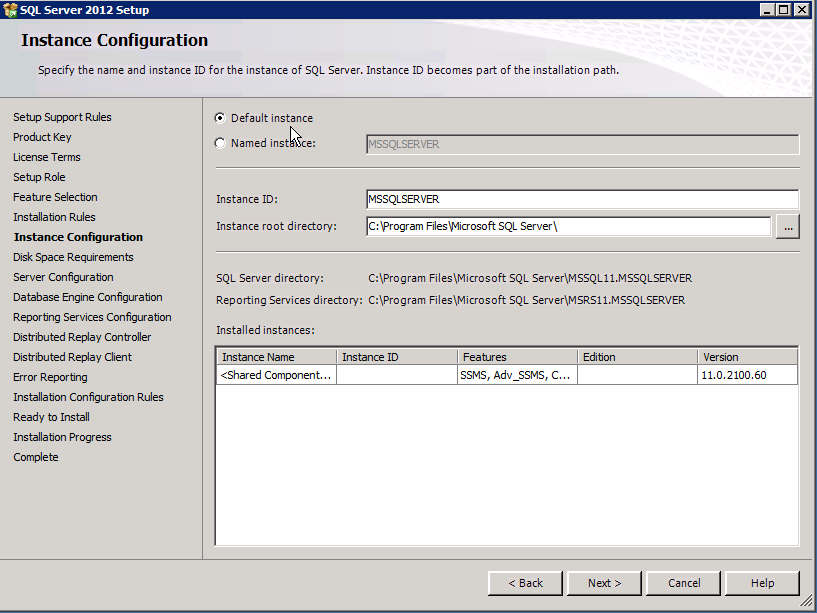
Task: Select Installation Rules step
Action: 54,217
